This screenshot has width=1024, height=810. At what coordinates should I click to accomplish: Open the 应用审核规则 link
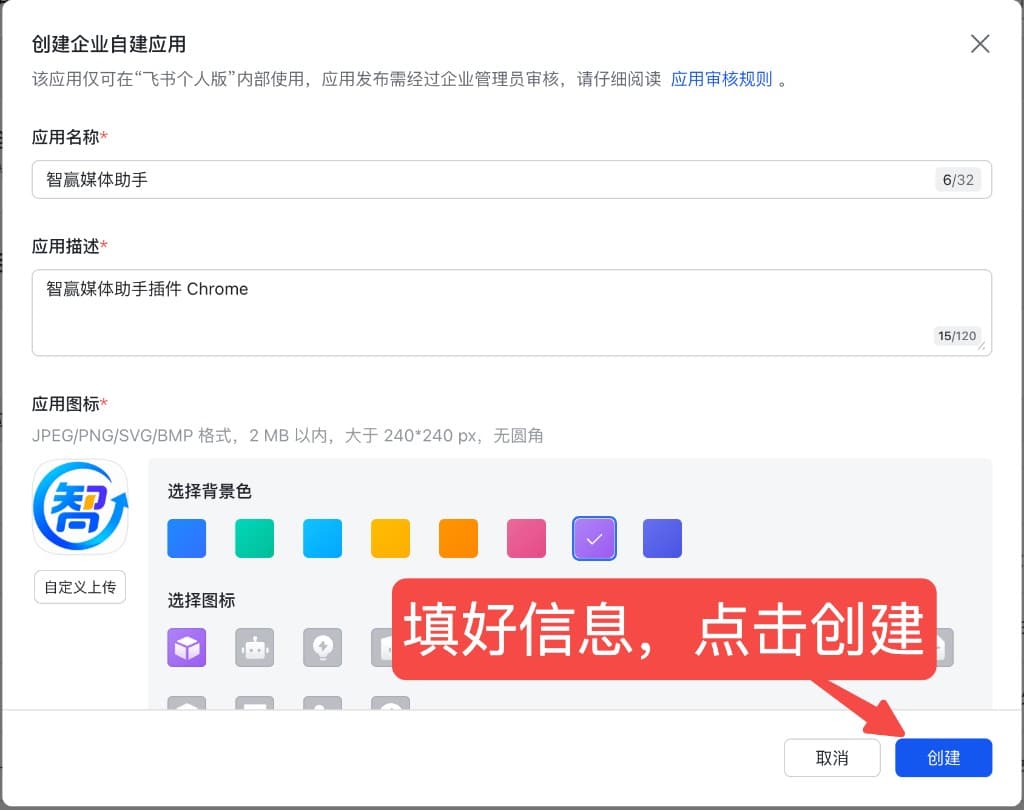click(721, 80)
